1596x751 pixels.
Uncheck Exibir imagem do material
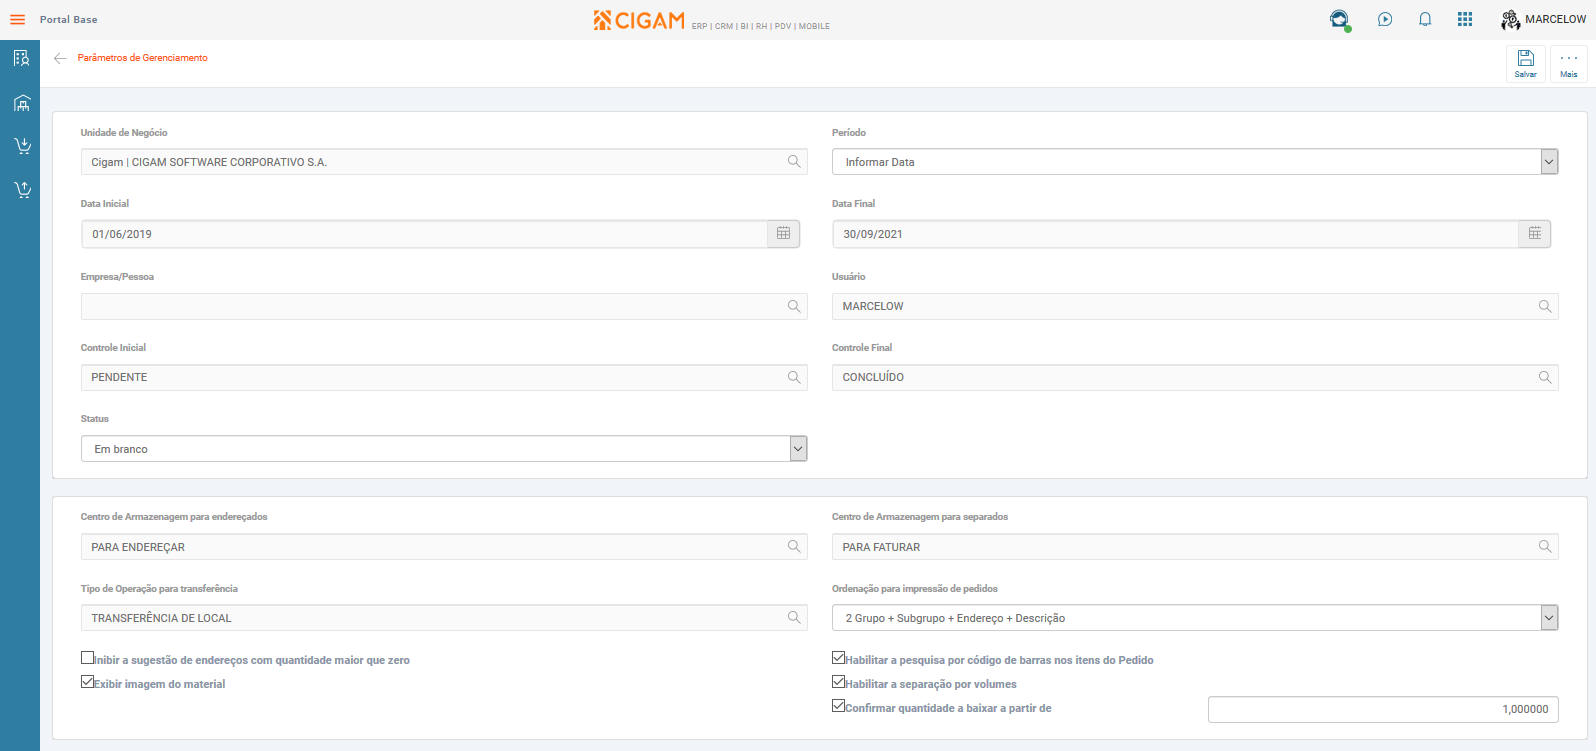tap(87, 682)
